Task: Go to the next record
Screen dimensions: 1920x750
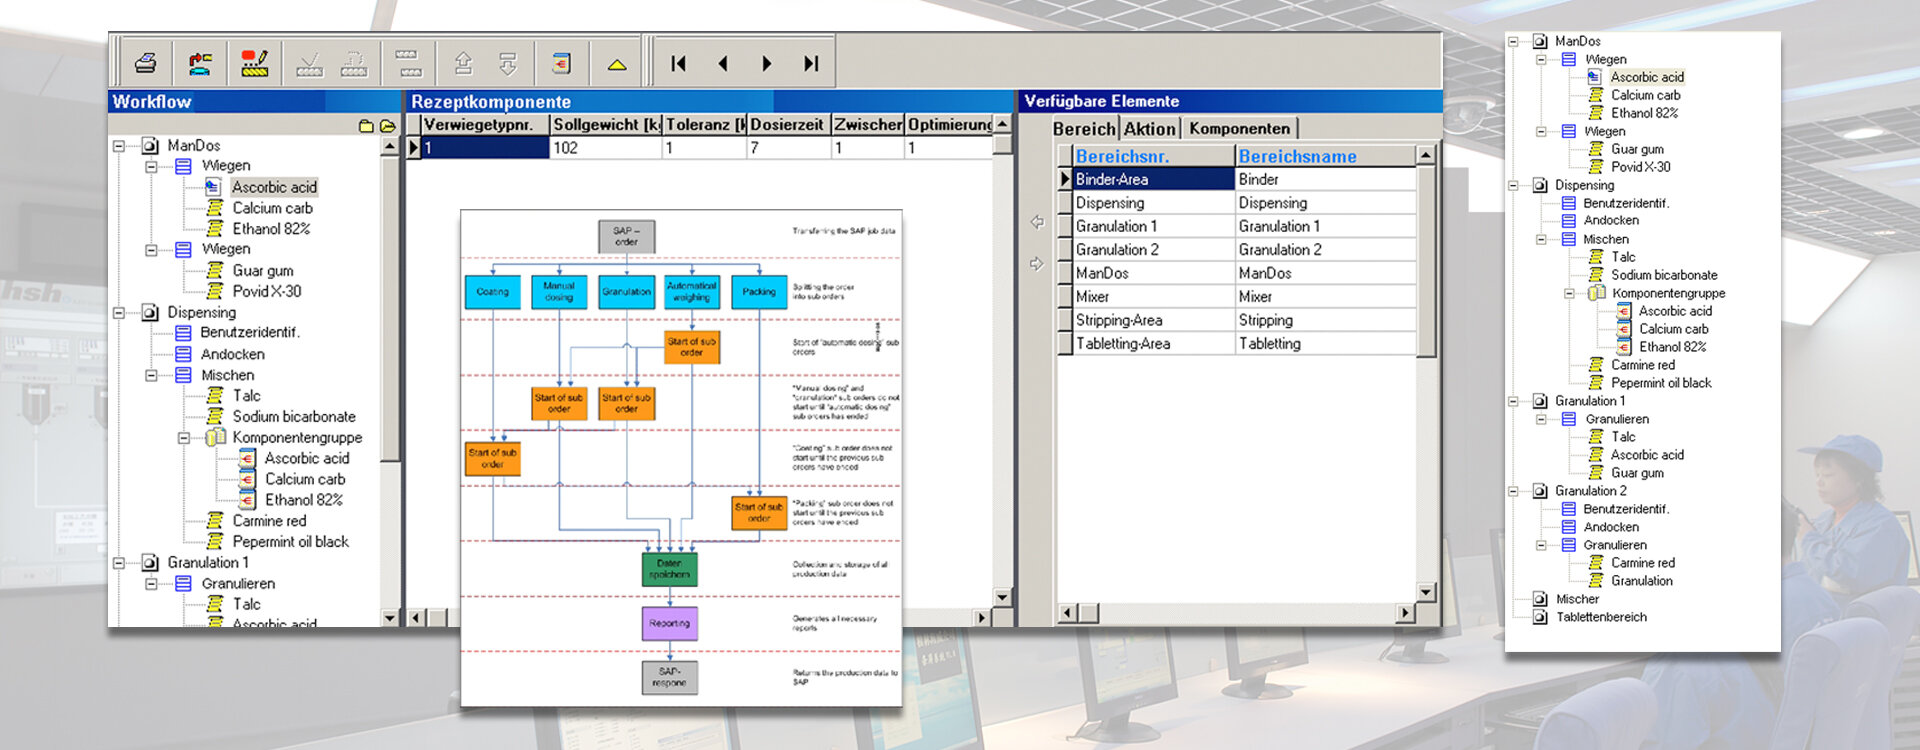Action: [x=767, y=64]
